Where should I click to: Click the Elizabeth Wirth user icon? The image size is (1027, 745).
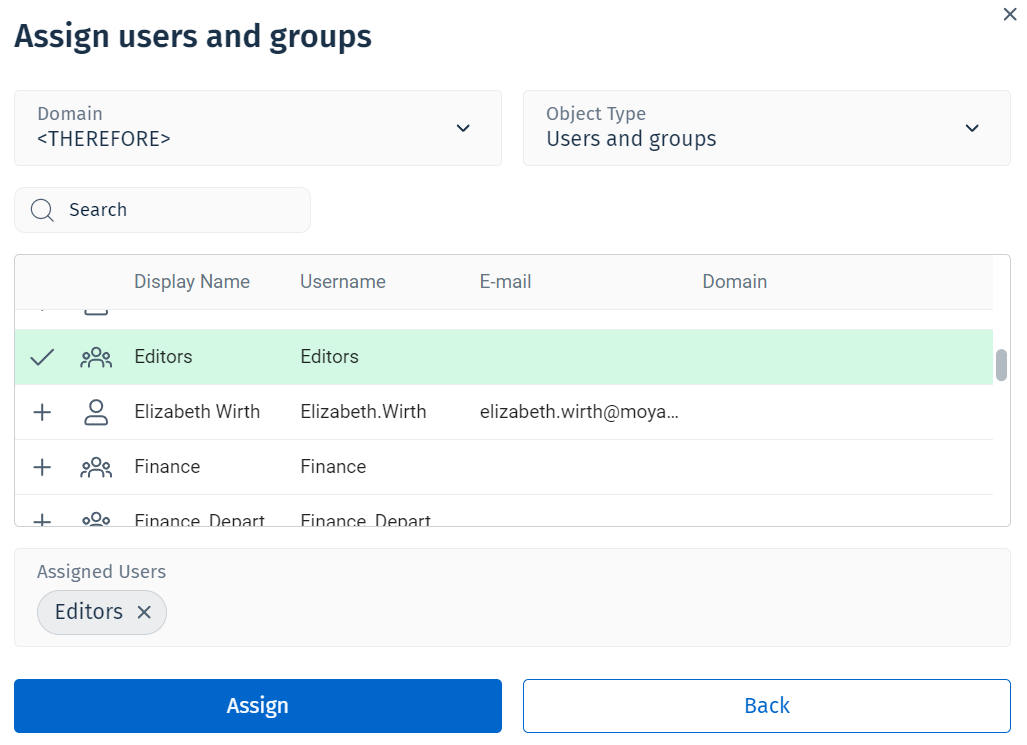coord(96,412)
